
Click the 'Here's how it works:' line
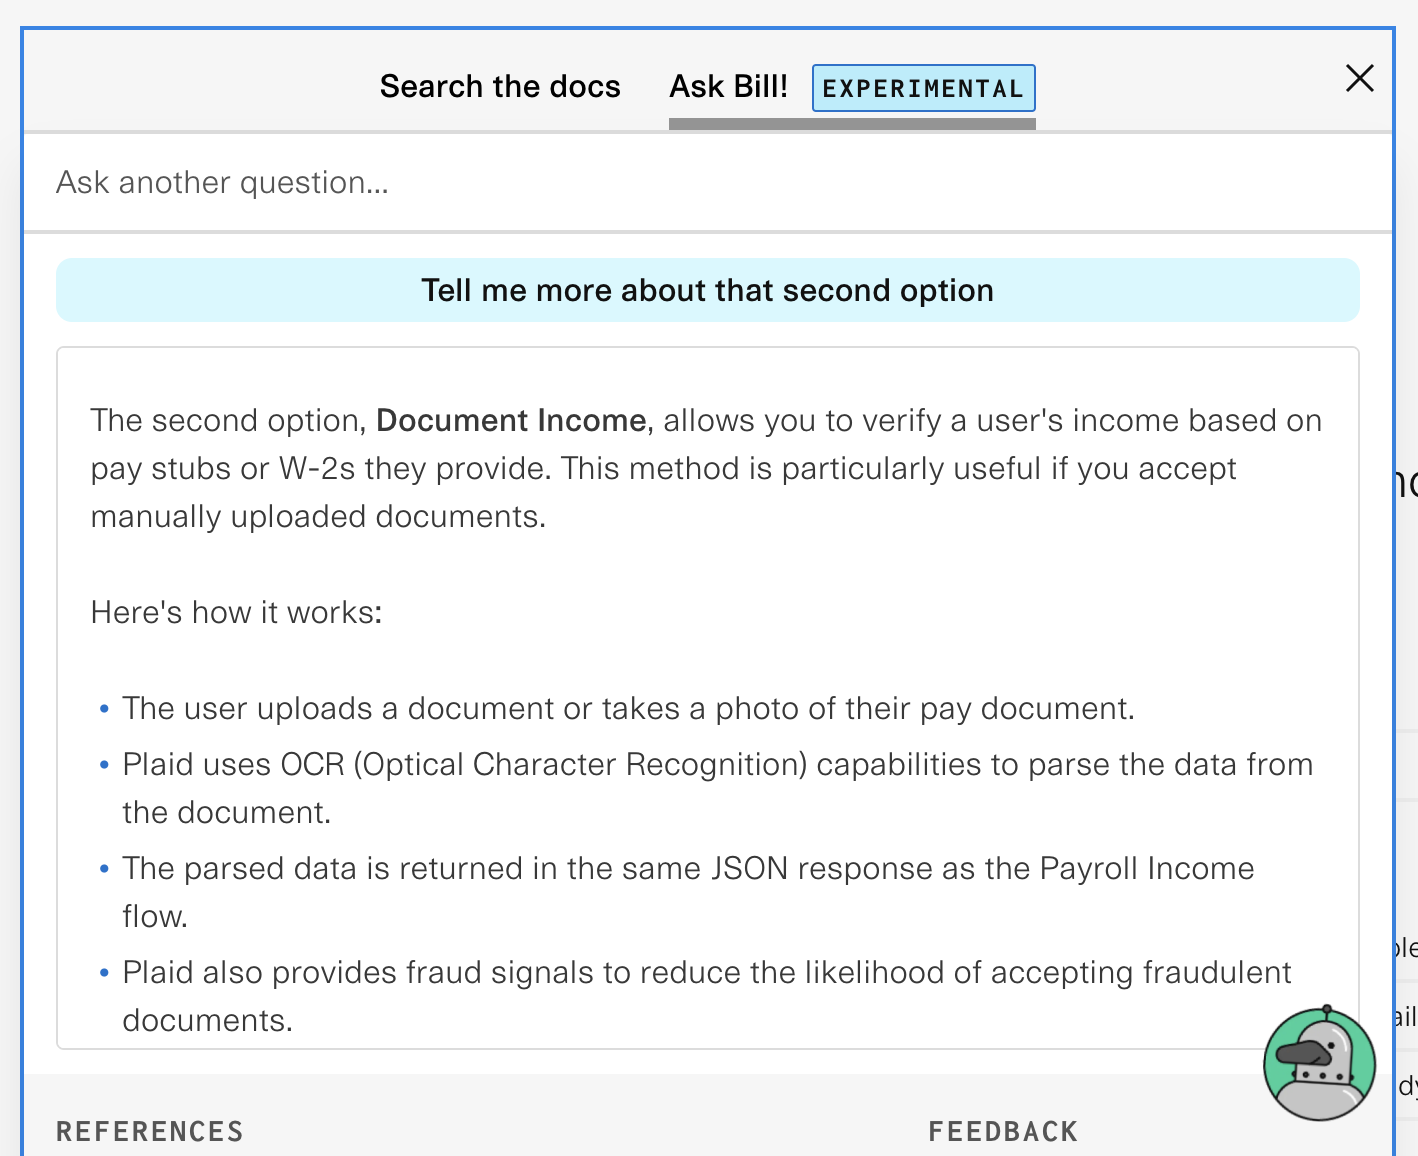point(236,612)
